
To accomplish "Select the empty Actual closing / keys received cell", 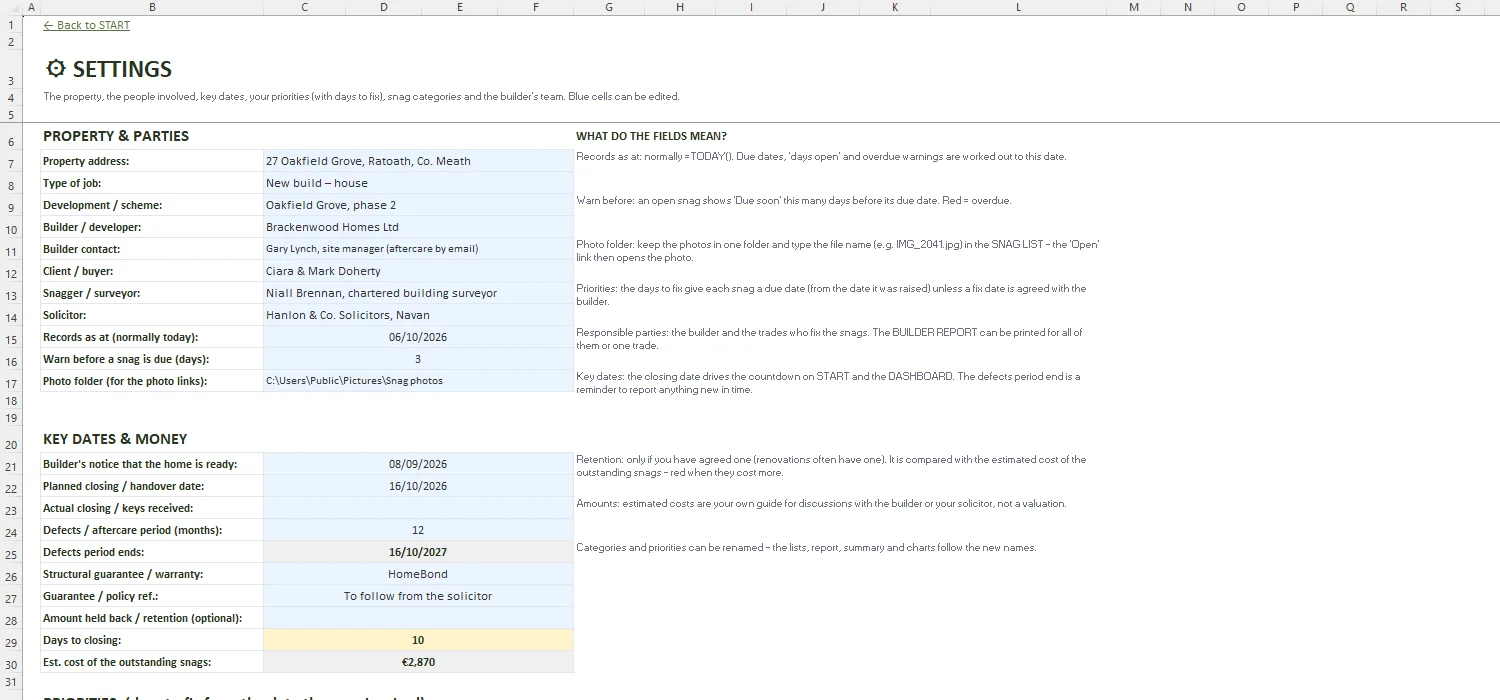I will click(418, 508).
